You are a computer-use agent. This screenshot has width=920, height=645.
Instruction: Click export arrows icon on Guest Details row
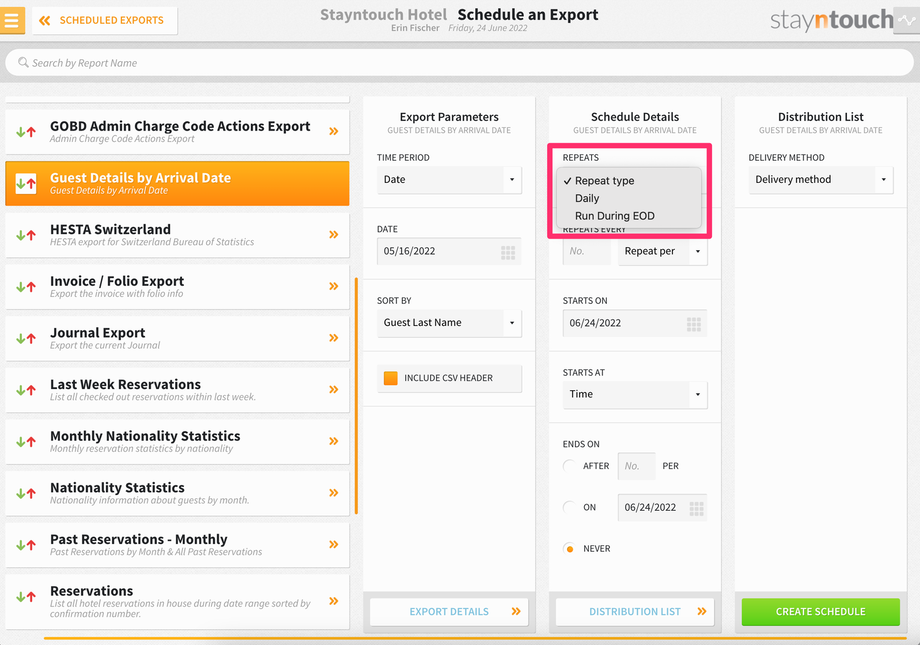tap(26, 184)
